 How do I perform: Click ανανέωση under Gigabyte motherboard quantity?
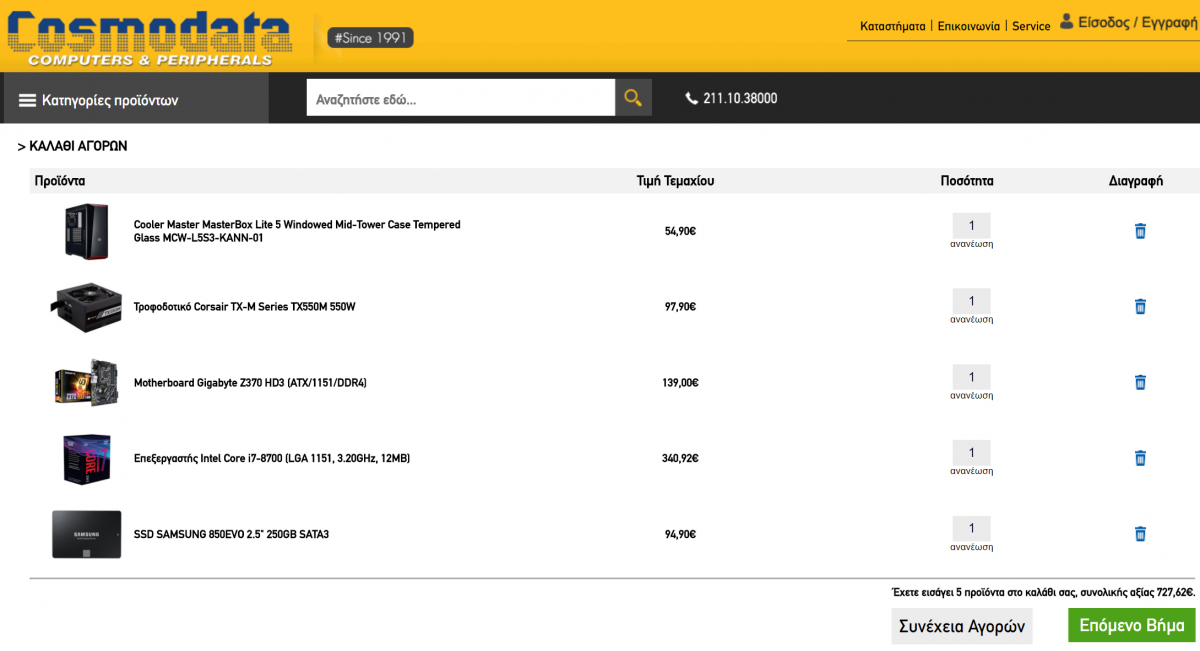pyautogui.click(x=971, y=395)
